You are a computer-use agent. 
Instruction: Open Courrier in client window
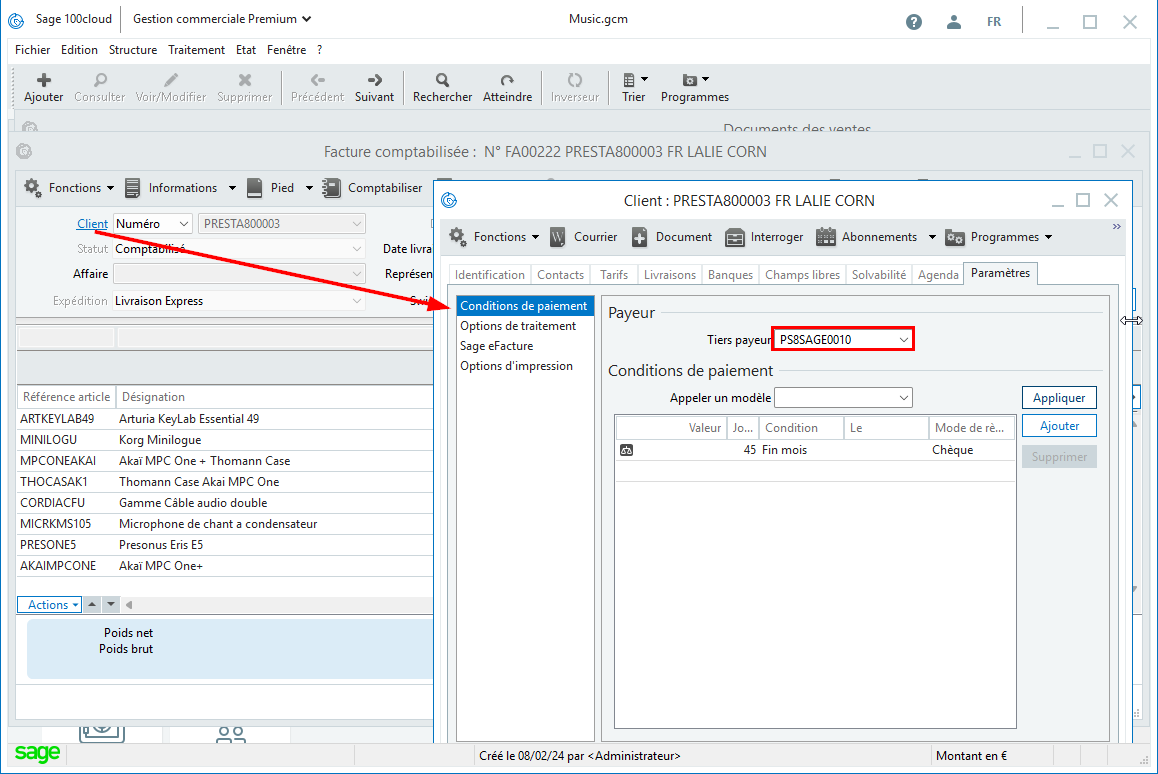coord(584,237)
